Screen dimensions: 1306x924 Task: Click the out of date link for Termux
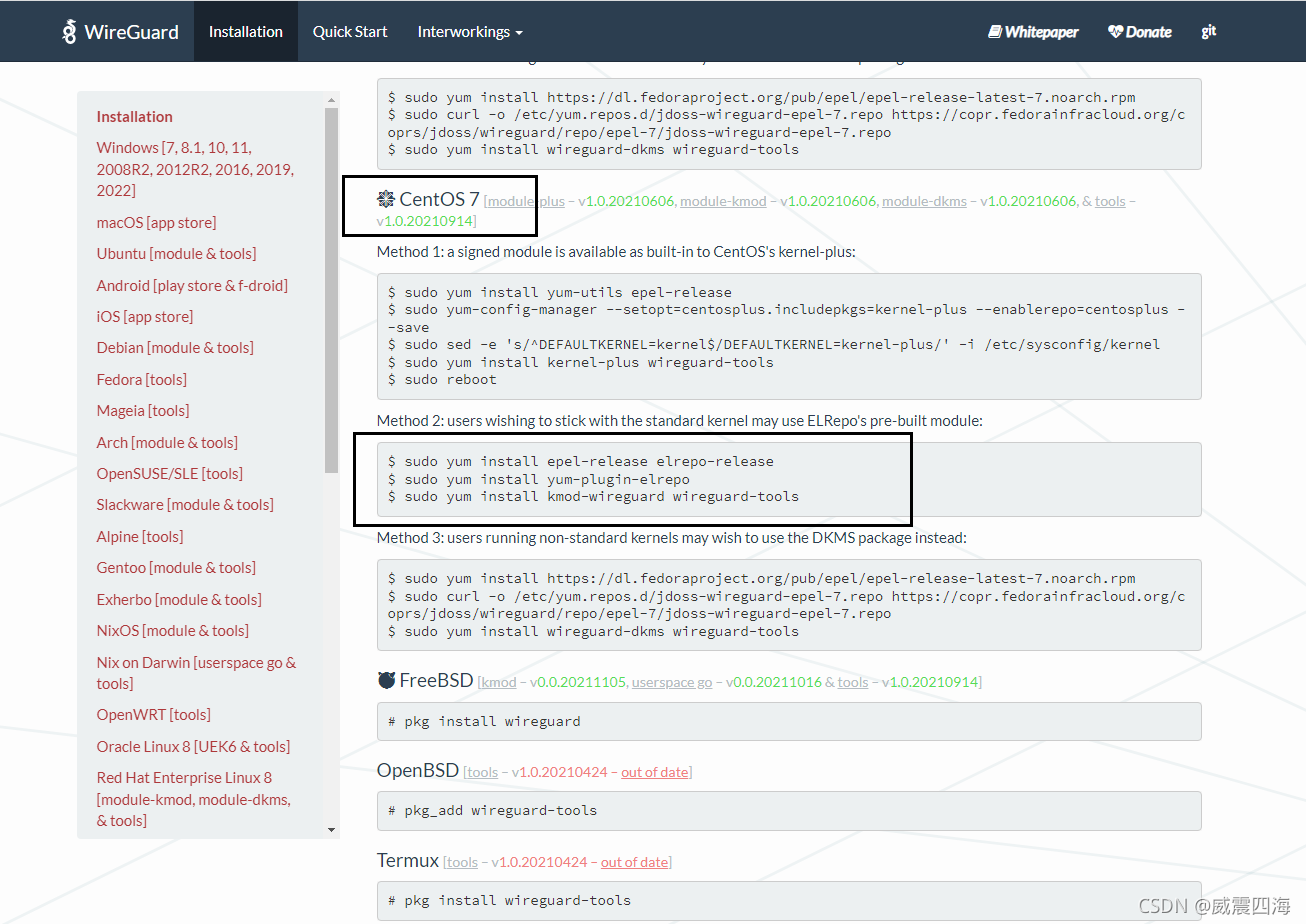tap(635, 861)
